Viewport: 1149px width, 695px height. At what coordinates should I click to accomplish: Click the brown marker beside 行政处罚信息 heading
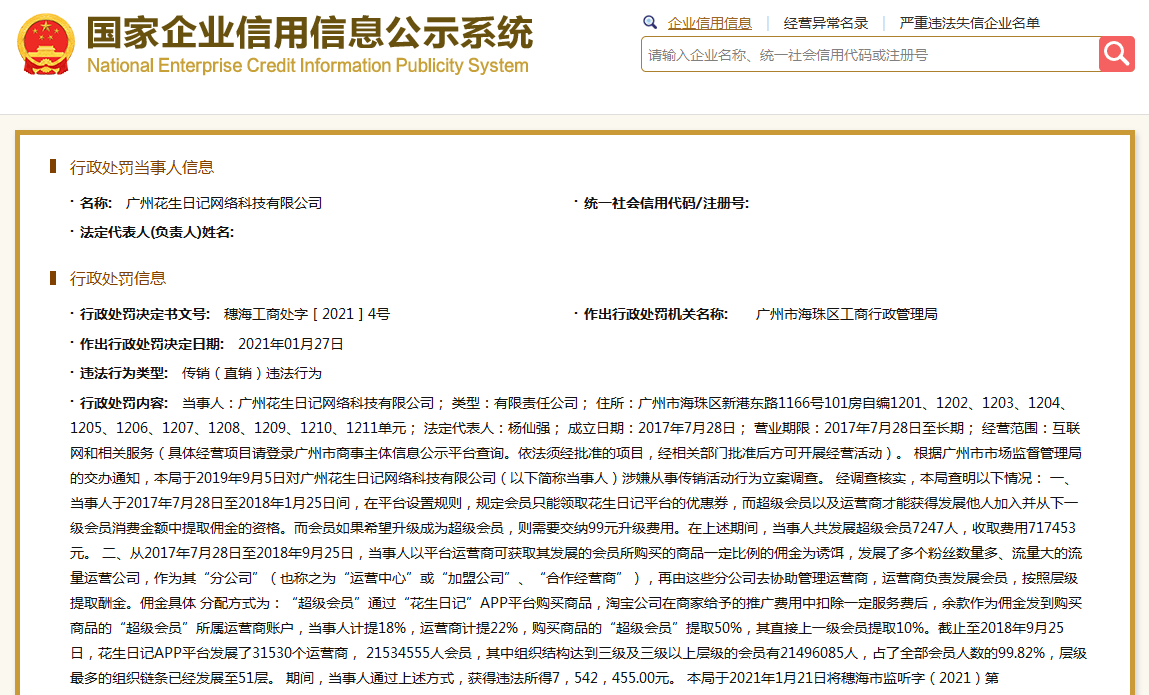(x=53, y=278)
